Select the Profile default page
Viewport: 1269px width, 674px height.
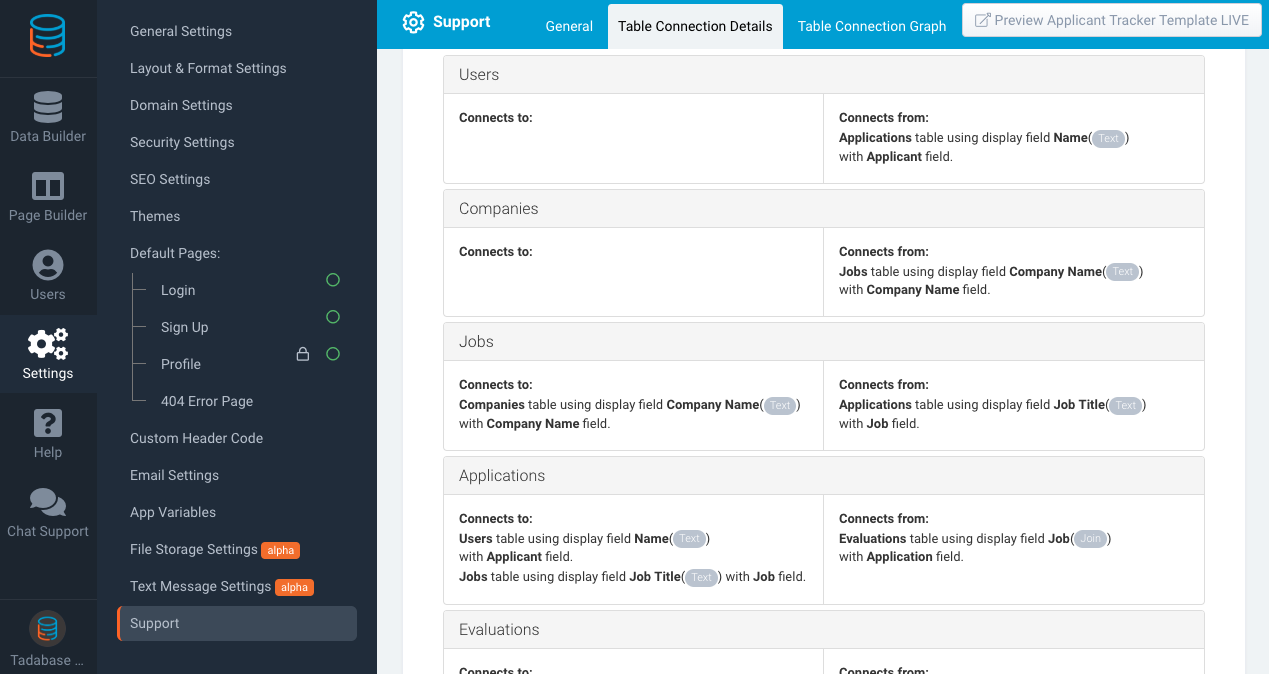181,364
